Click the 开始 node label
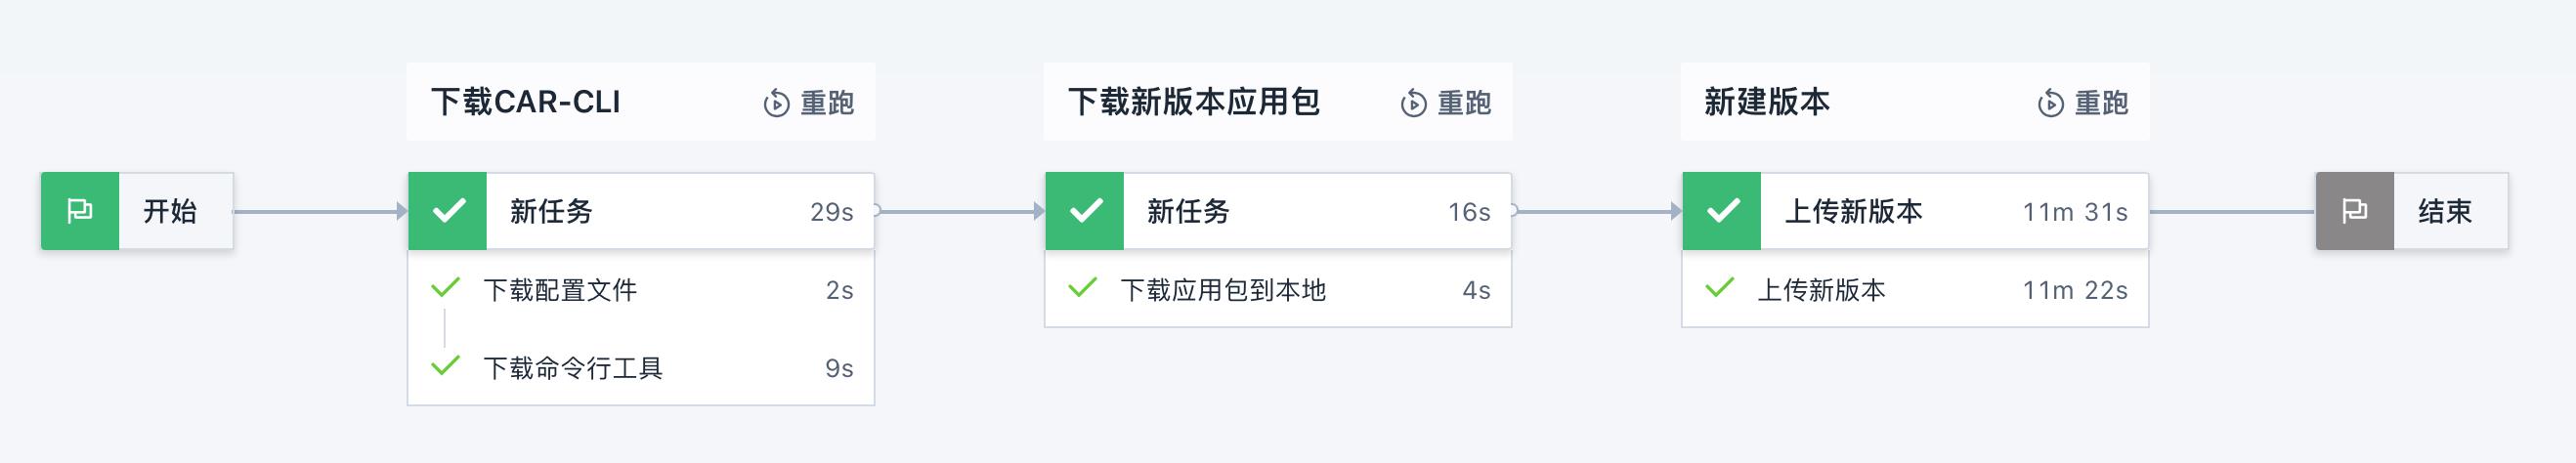This screenshot has height=463, width=2576. point(170,211)
